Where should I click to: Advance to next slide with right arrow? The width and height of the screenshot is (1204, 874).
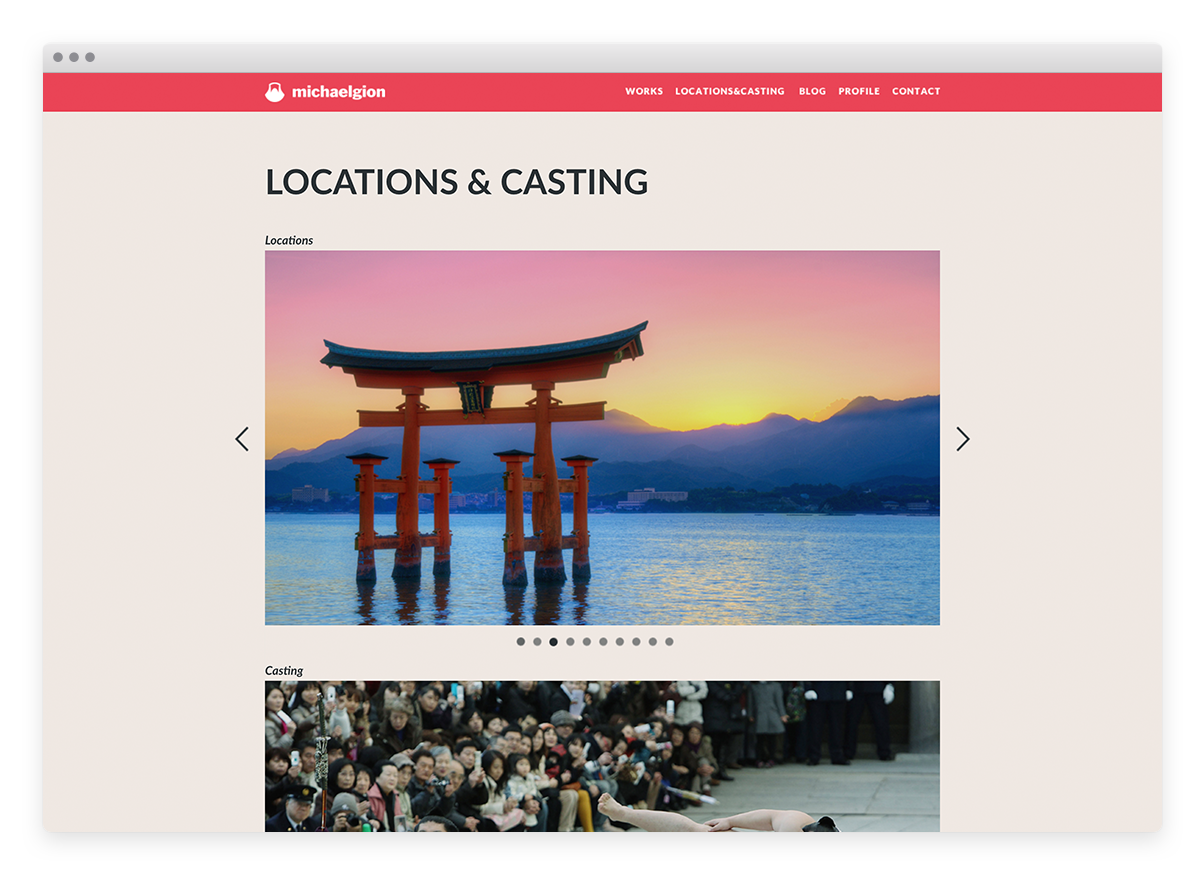[x=962, y=439]
